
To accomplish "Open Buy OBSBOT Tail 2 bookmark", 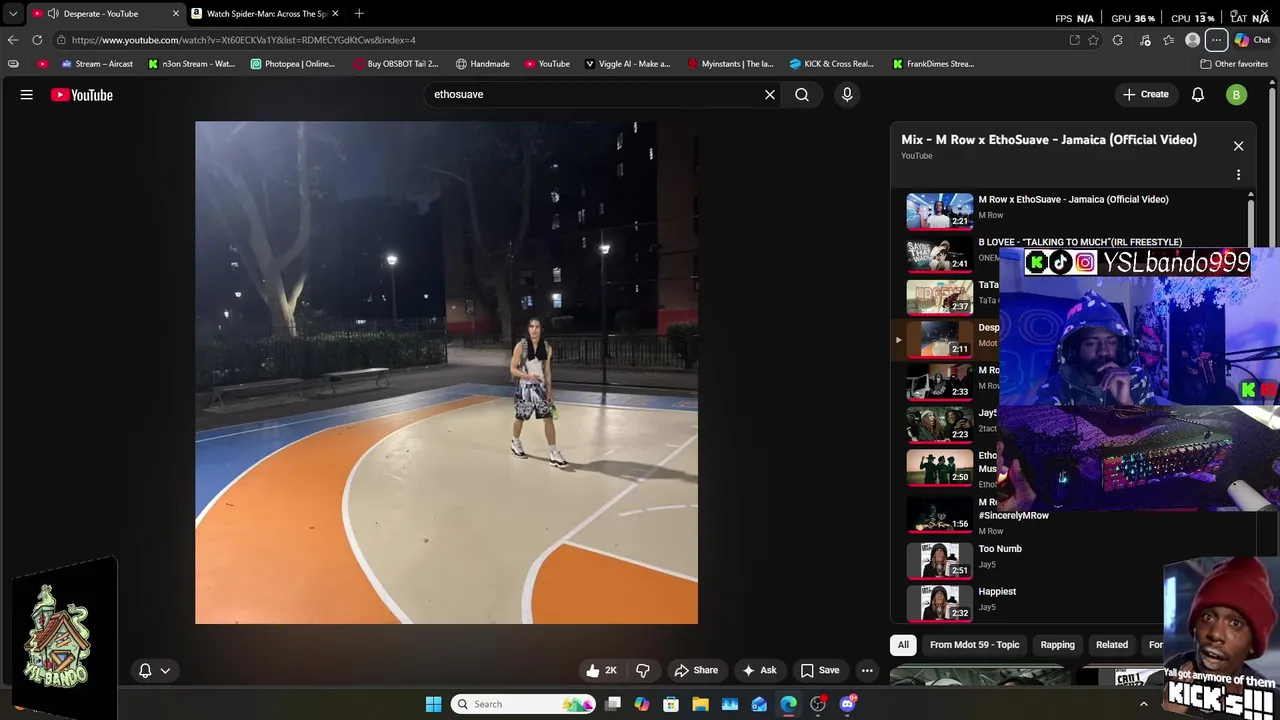I will click(x=396, y=64).
